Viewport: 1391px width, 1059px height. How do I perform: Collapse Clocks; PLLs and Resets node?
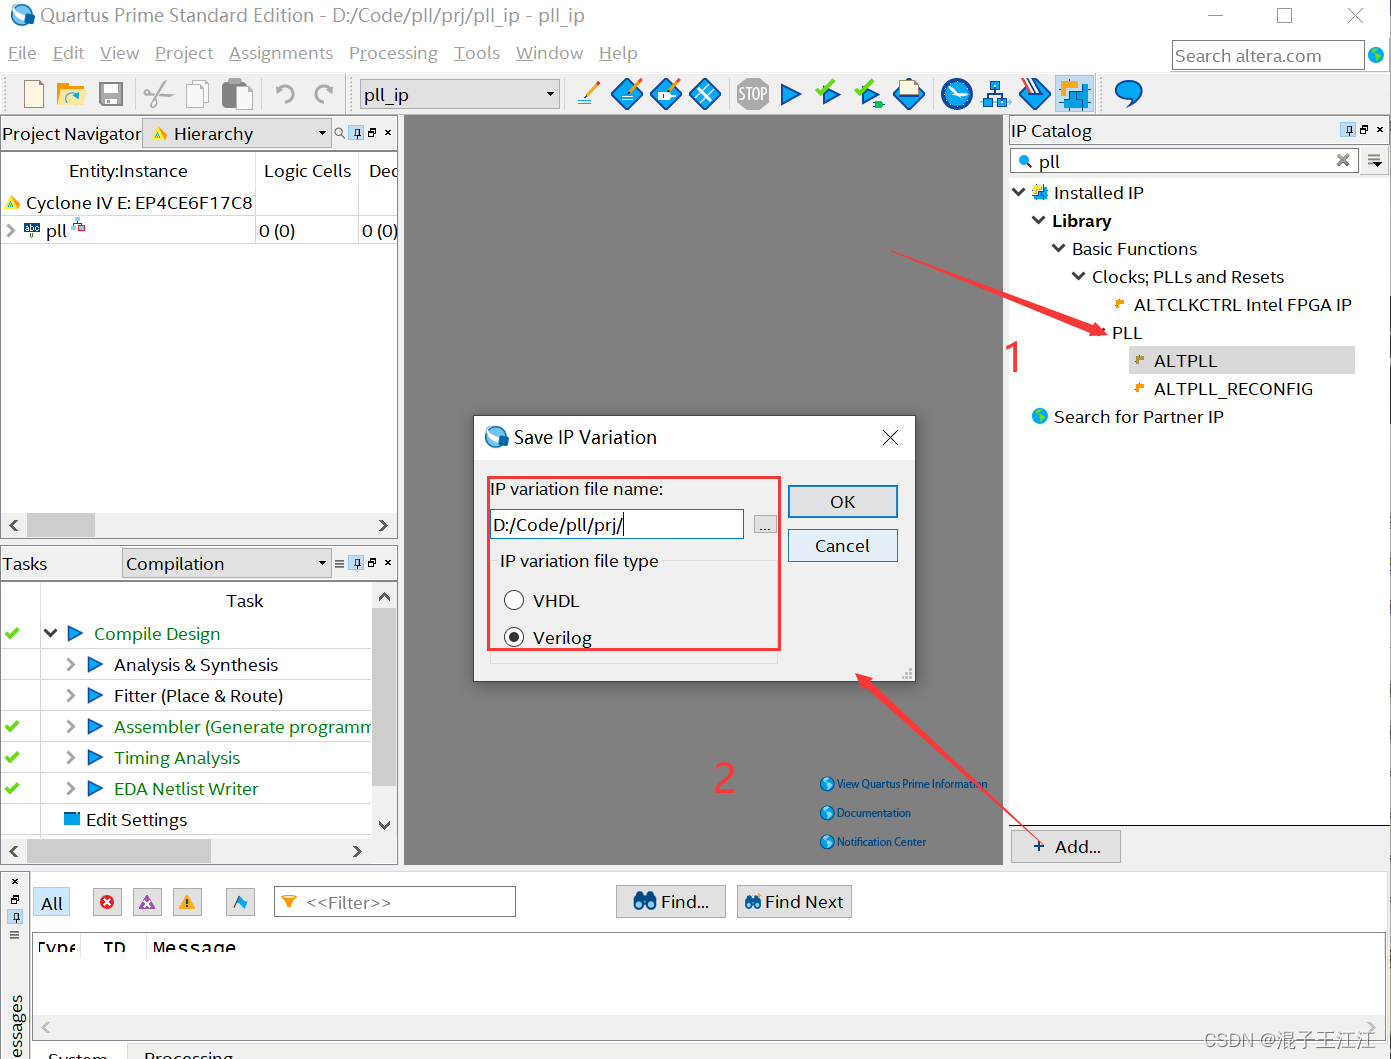pos(1078,276)
